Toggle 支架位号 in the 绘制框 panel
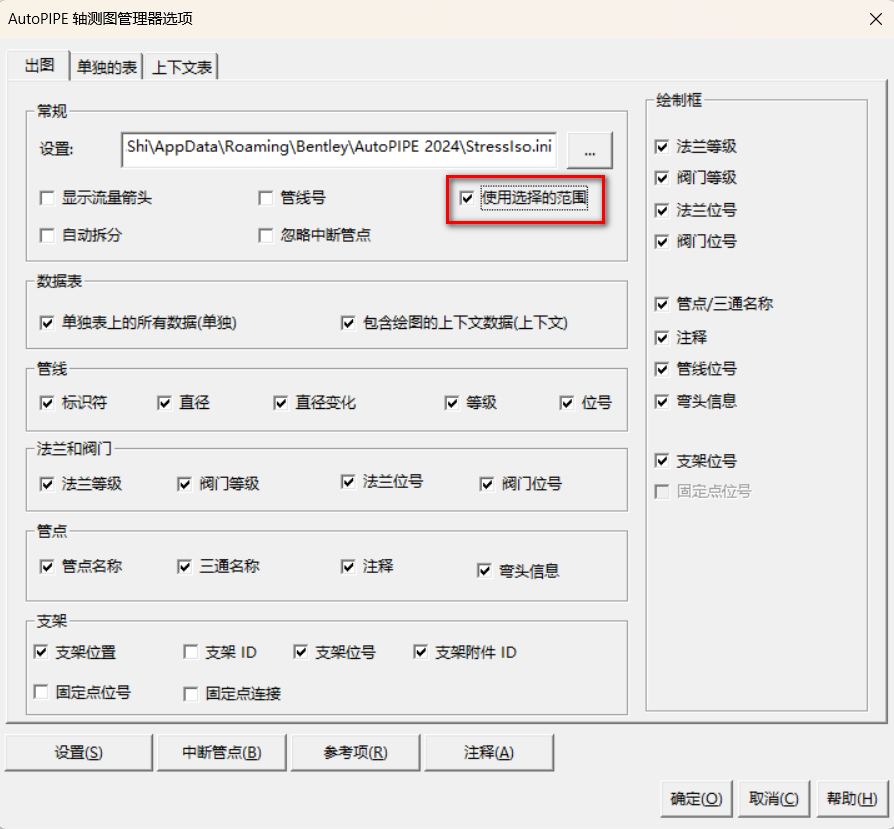This screenshot has width=894, height=829. coord(661,461)
